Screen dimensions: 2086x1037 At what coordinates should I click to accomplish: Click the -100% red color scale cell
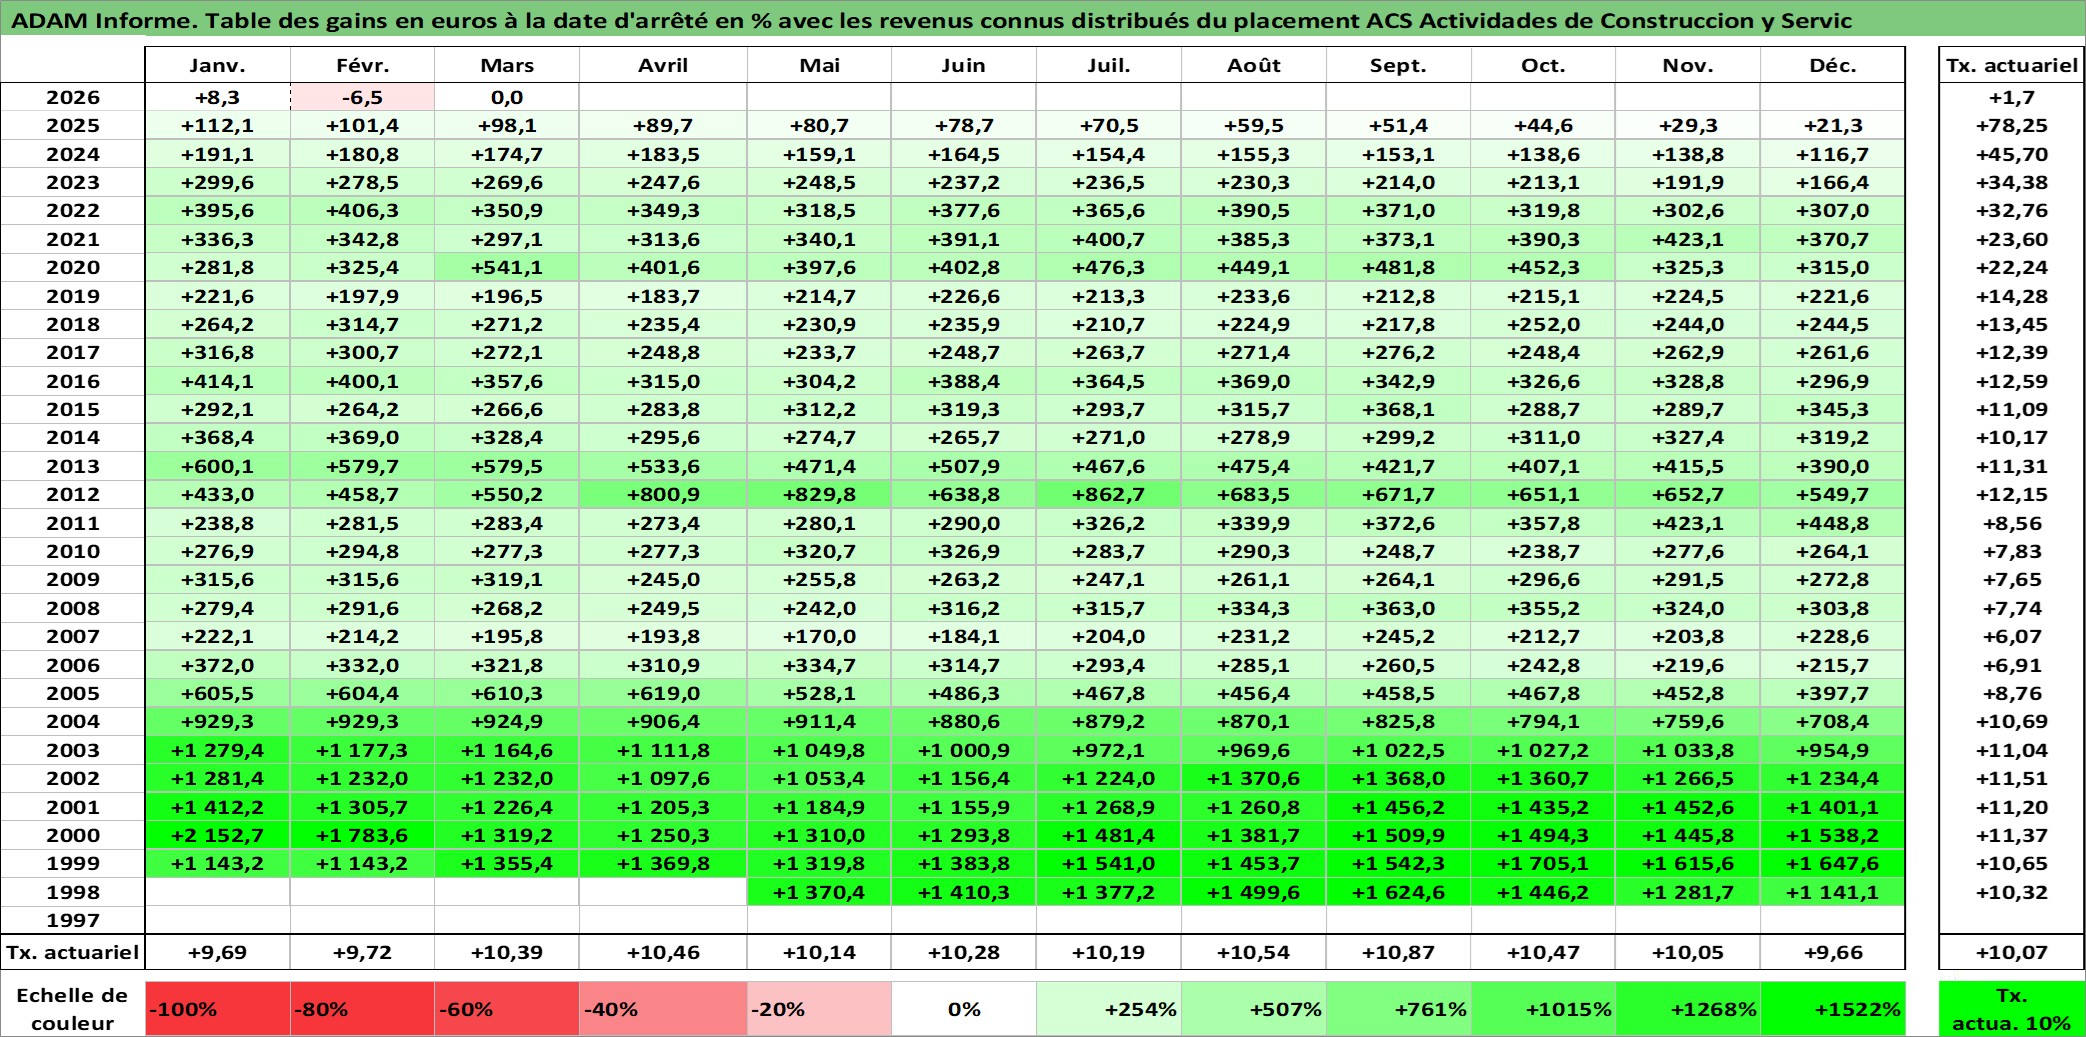point(218,1009)
